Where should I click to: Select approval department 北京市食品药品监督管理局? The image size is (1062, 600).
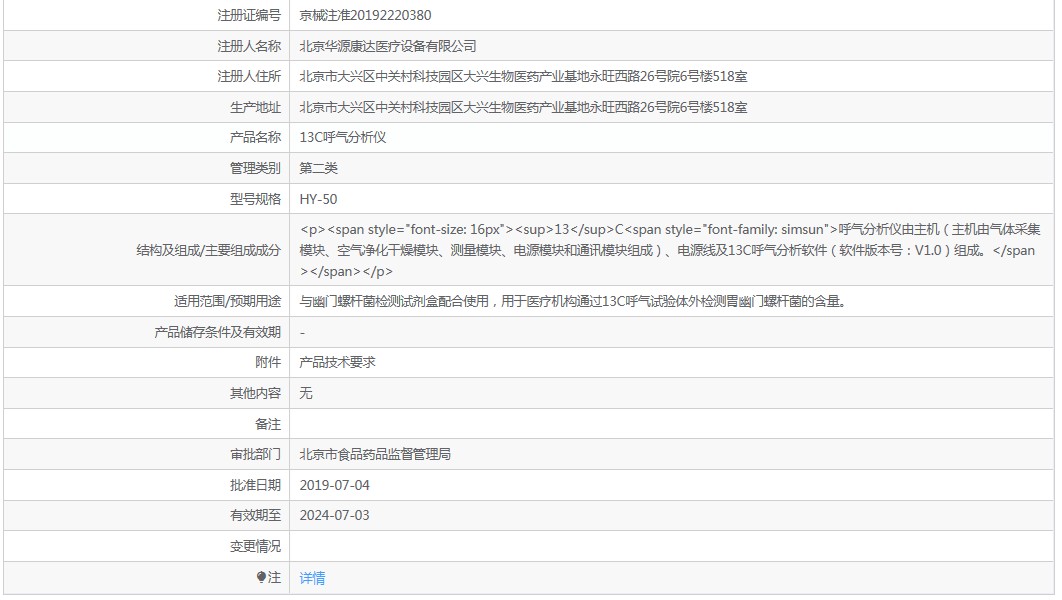pos(375,454)
